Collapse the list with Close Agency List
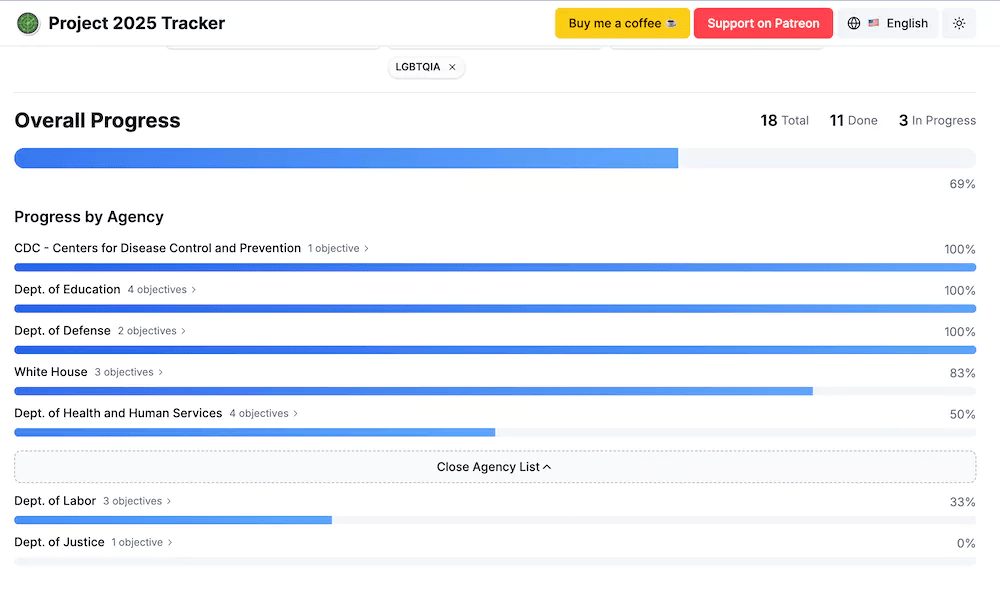The image size is (1000, 594). click(494, 467)
